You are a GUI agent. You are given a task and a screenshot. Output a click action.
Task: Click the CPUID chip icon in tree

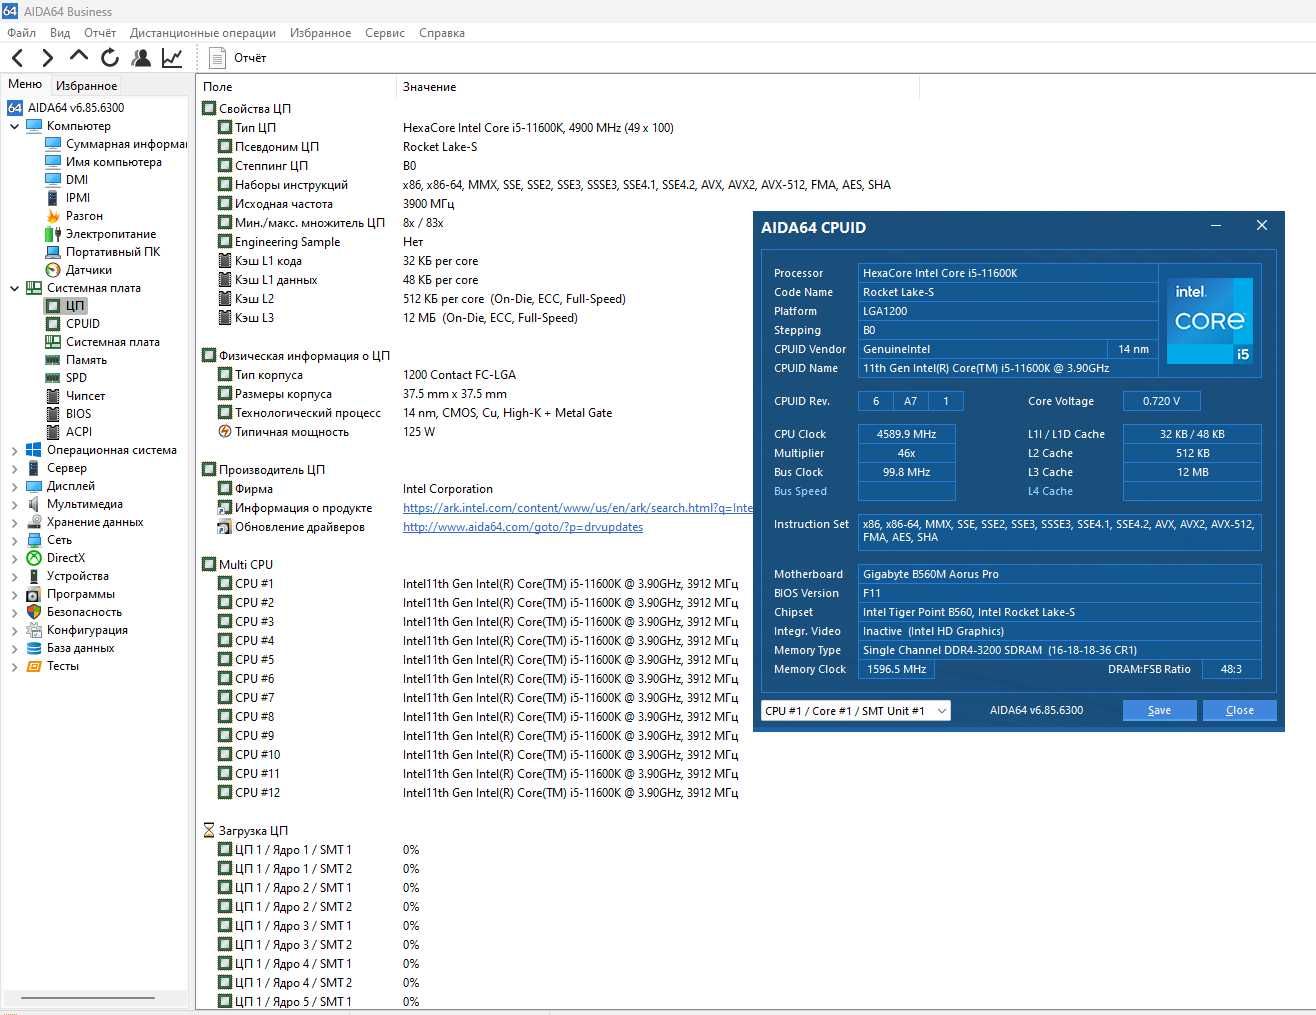(53, 324)
